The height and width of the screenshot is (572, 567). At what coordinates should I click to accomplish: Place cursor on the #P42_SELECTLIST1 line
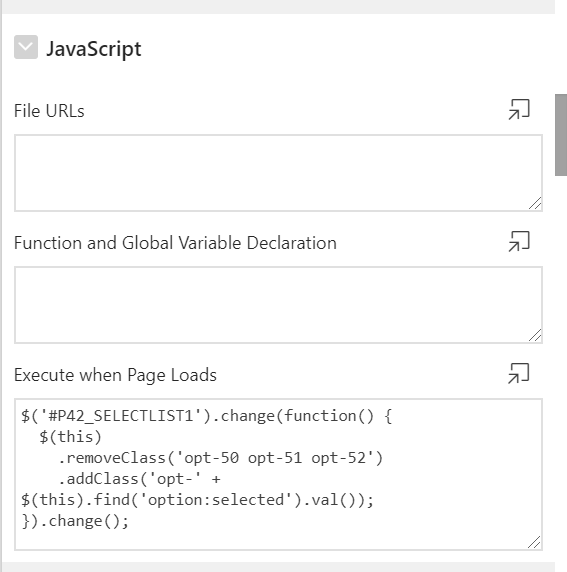coord(207,416)
